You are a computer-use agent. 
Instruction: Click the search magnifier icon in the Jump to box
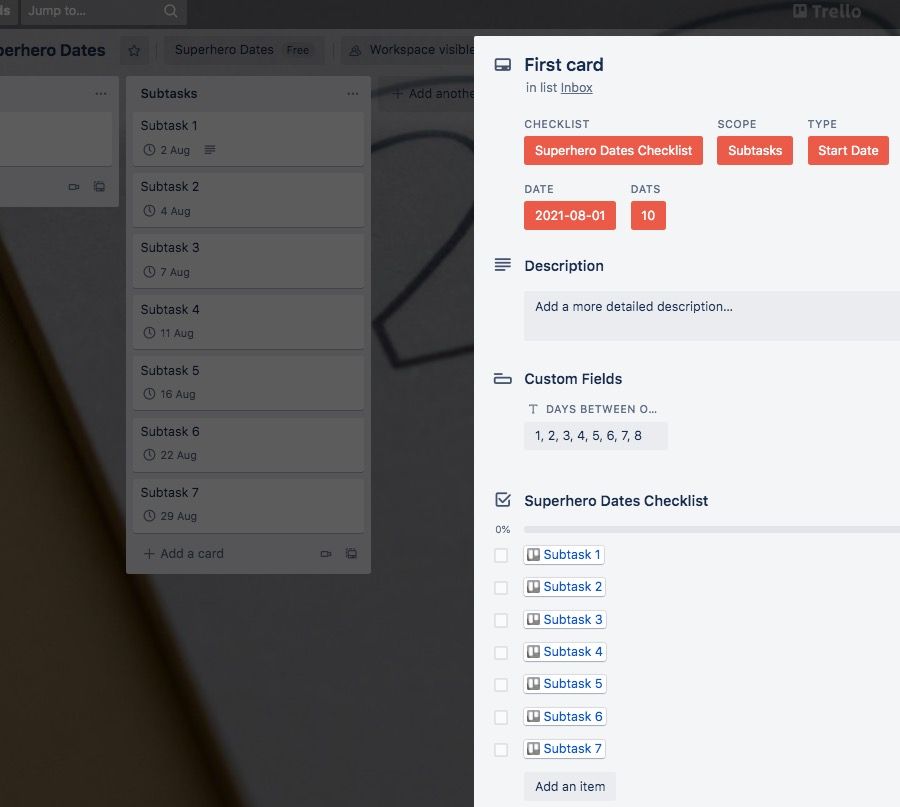pyautogui.click(x=170, y=11)
